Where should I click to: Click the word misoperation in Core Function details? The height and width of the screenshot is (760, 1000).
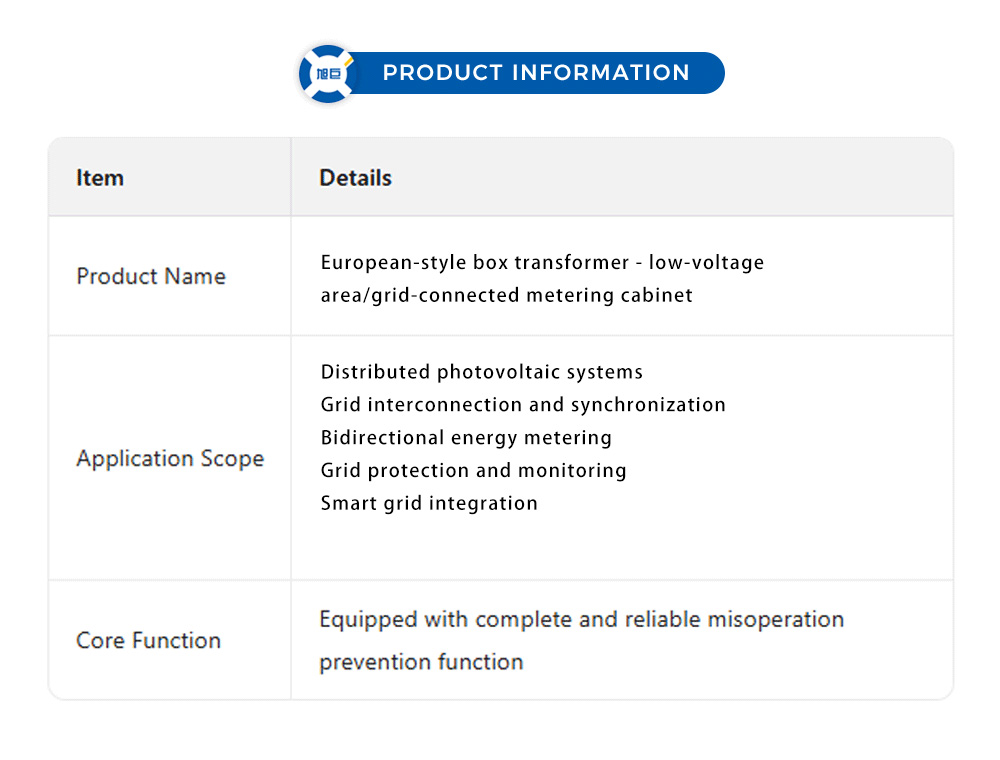tap(776, 620)
